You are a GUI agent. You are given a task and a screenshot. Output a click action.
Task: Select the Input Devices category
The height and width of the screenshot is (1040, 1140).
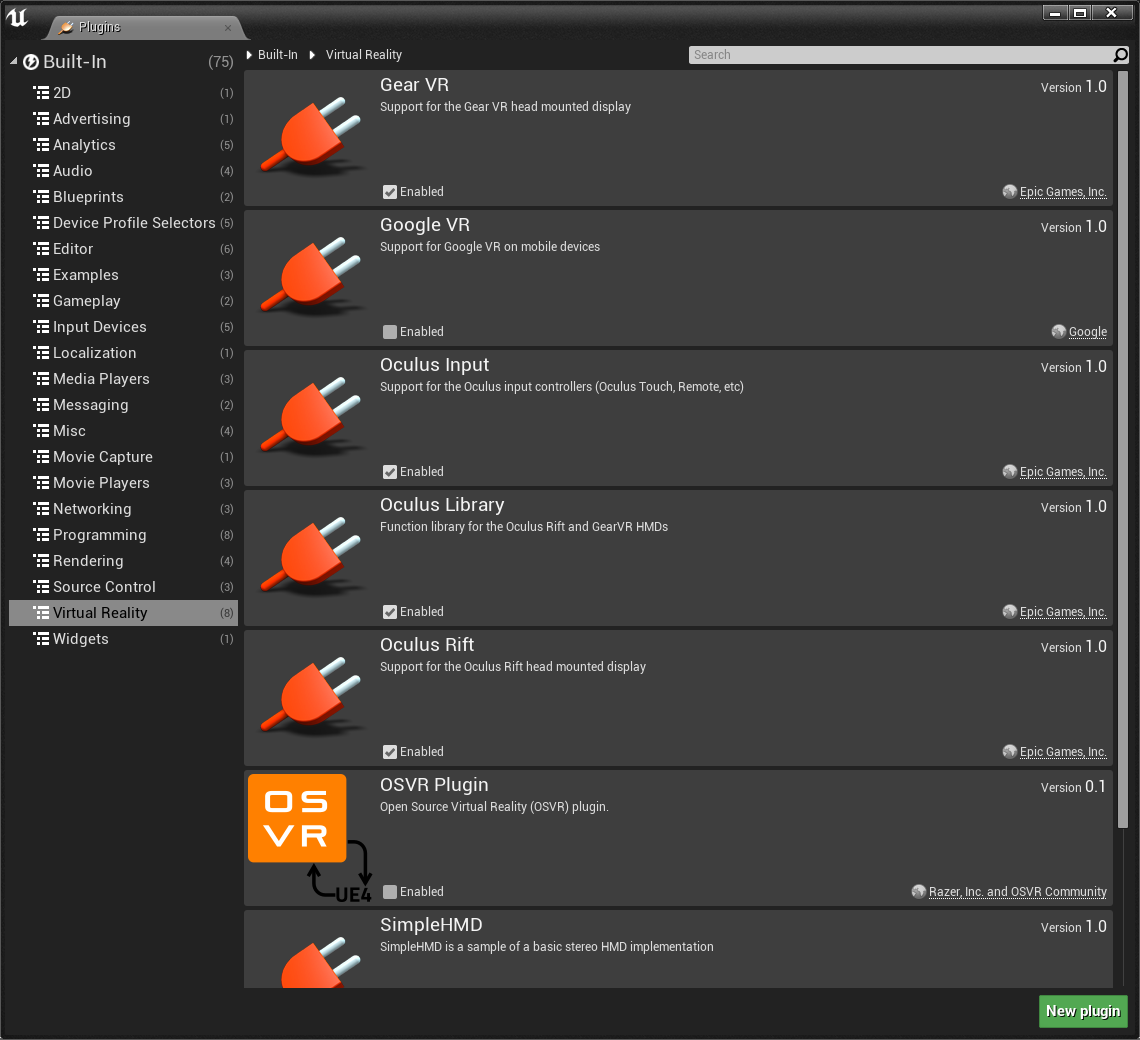[123, 327]
